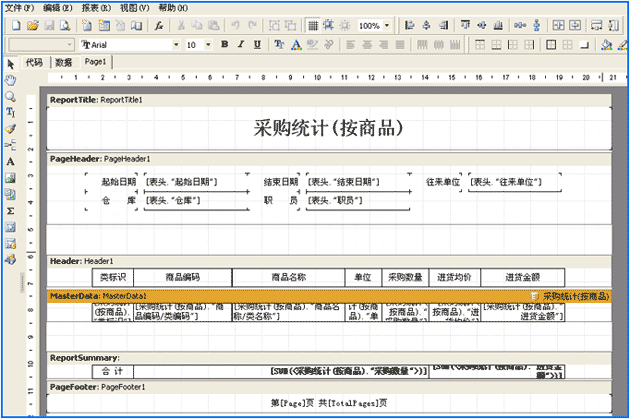Image resolution: width=630 pixels, height=419 pixels.
Task: Justify text block icon
Action: click(x=400, y=44)
